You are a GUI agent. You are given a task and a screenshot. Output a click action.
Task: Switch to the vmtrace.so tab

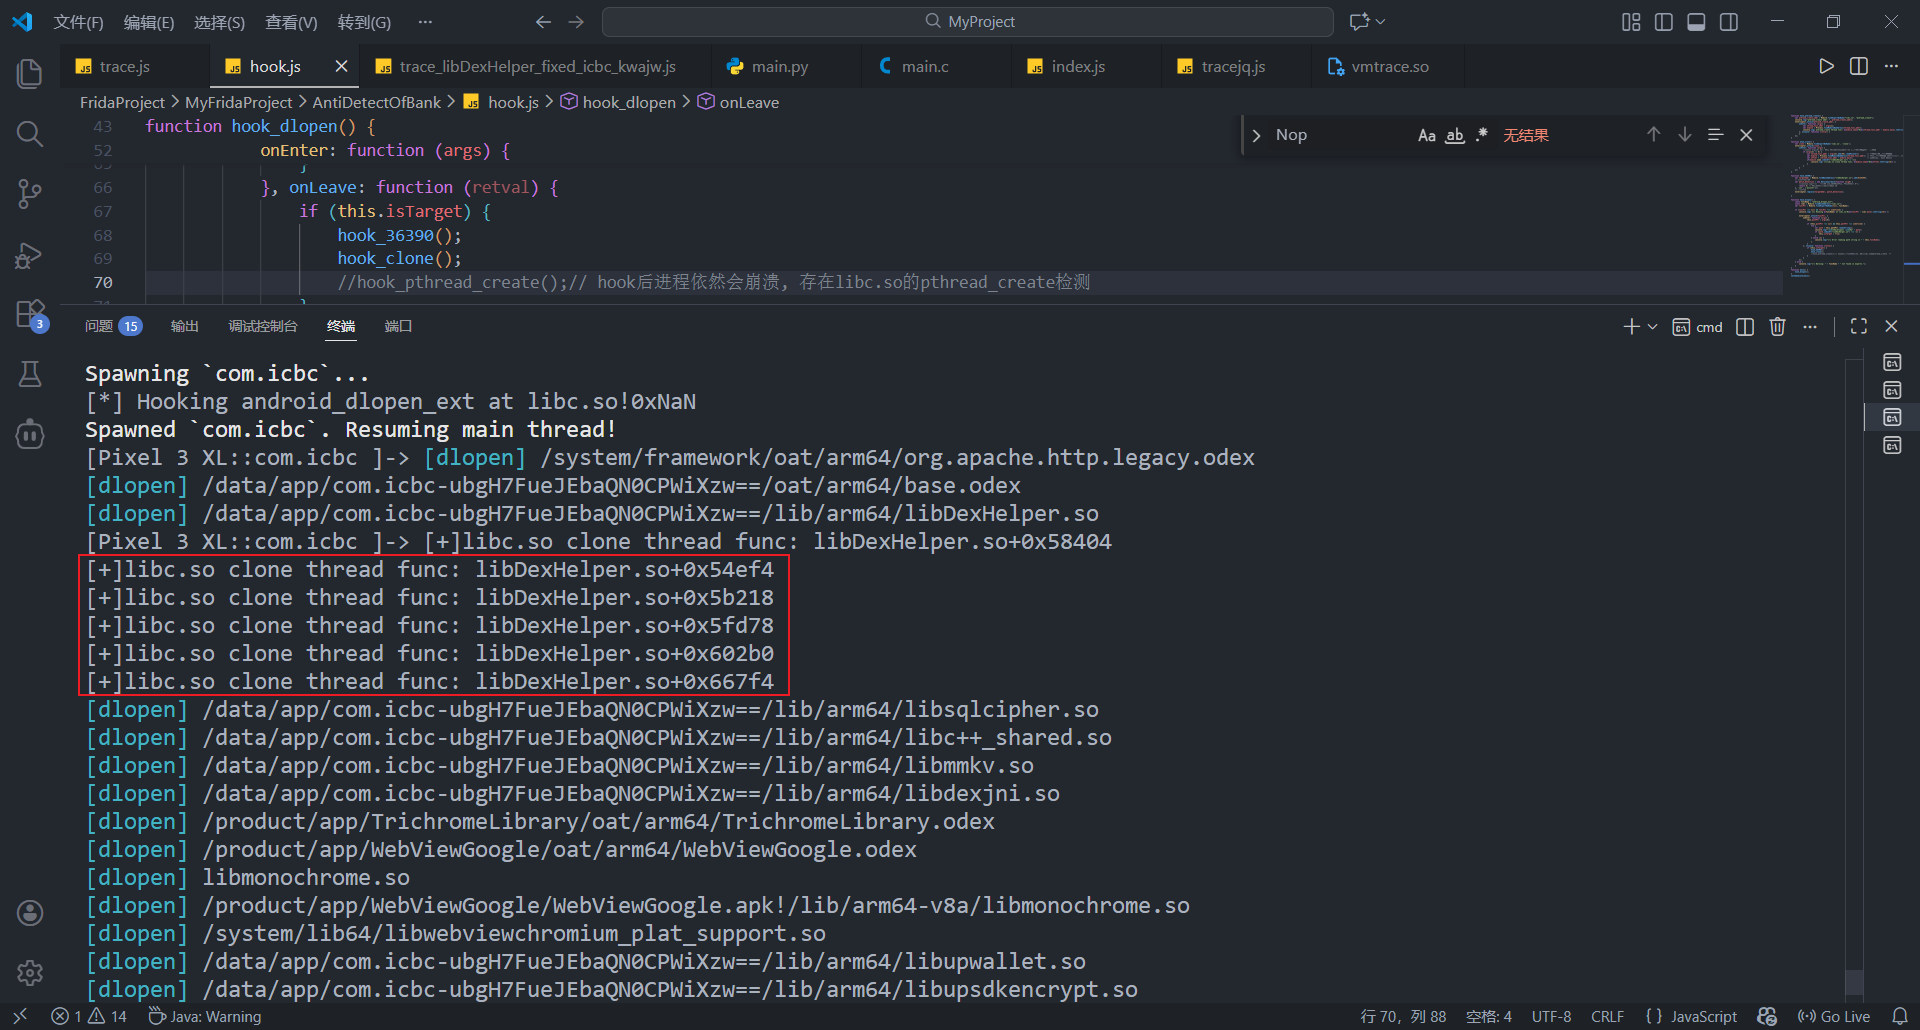tap(1389, 66)
